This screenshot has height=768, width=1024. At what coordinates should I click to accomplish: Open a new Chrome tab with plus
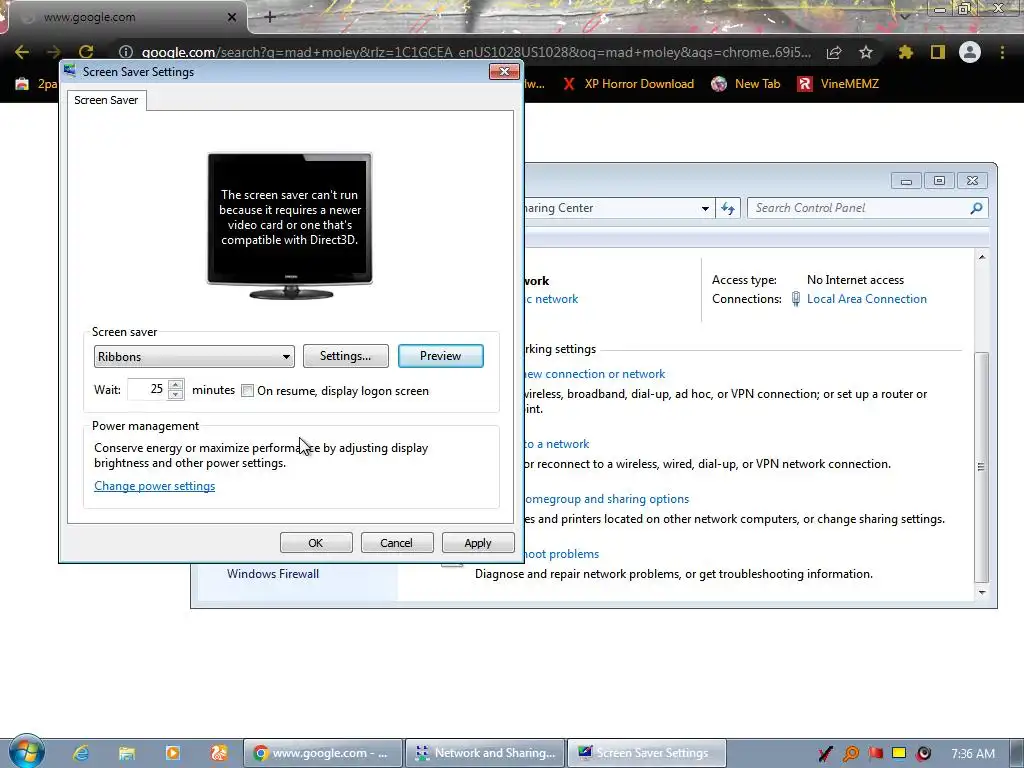270,18
